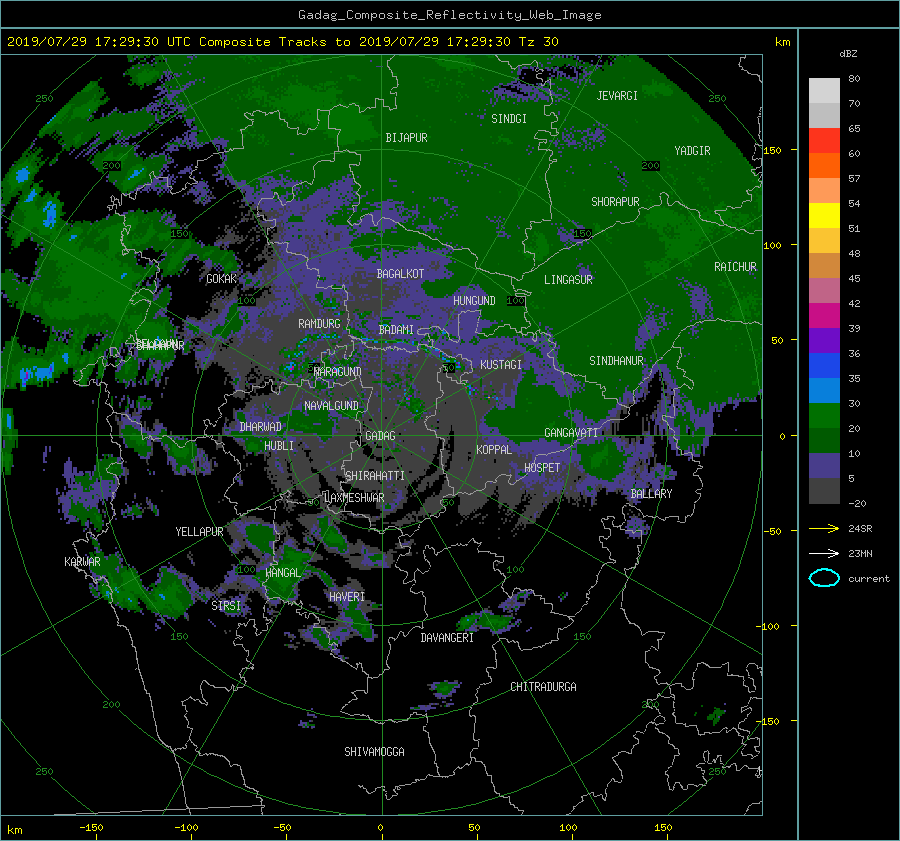Click the '-150' tick on bottom axis
Screen dimensions: 900x841
pos(91,828)
